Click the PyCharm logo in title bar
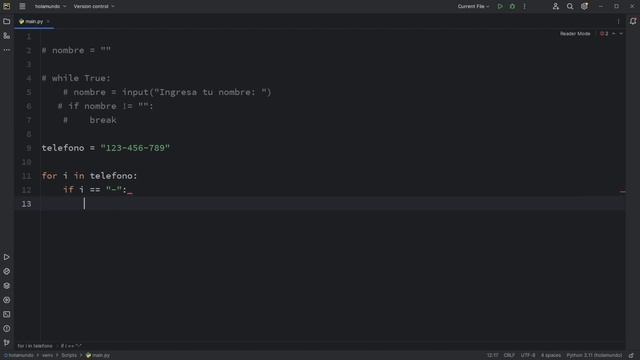This screenshot has height=360, width=640. 7,6
